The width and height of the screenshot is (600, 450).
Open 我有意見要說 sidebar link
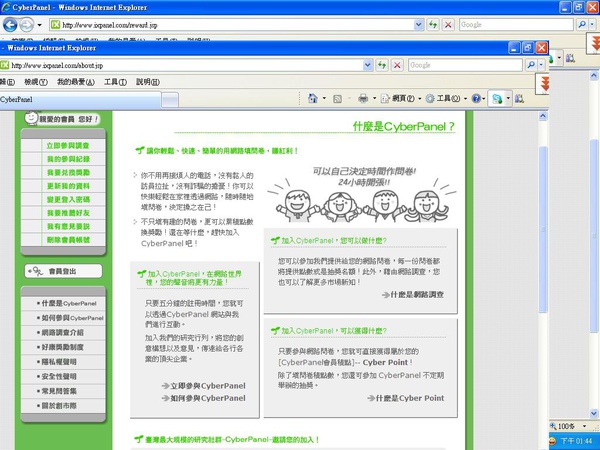pos(68,226)
